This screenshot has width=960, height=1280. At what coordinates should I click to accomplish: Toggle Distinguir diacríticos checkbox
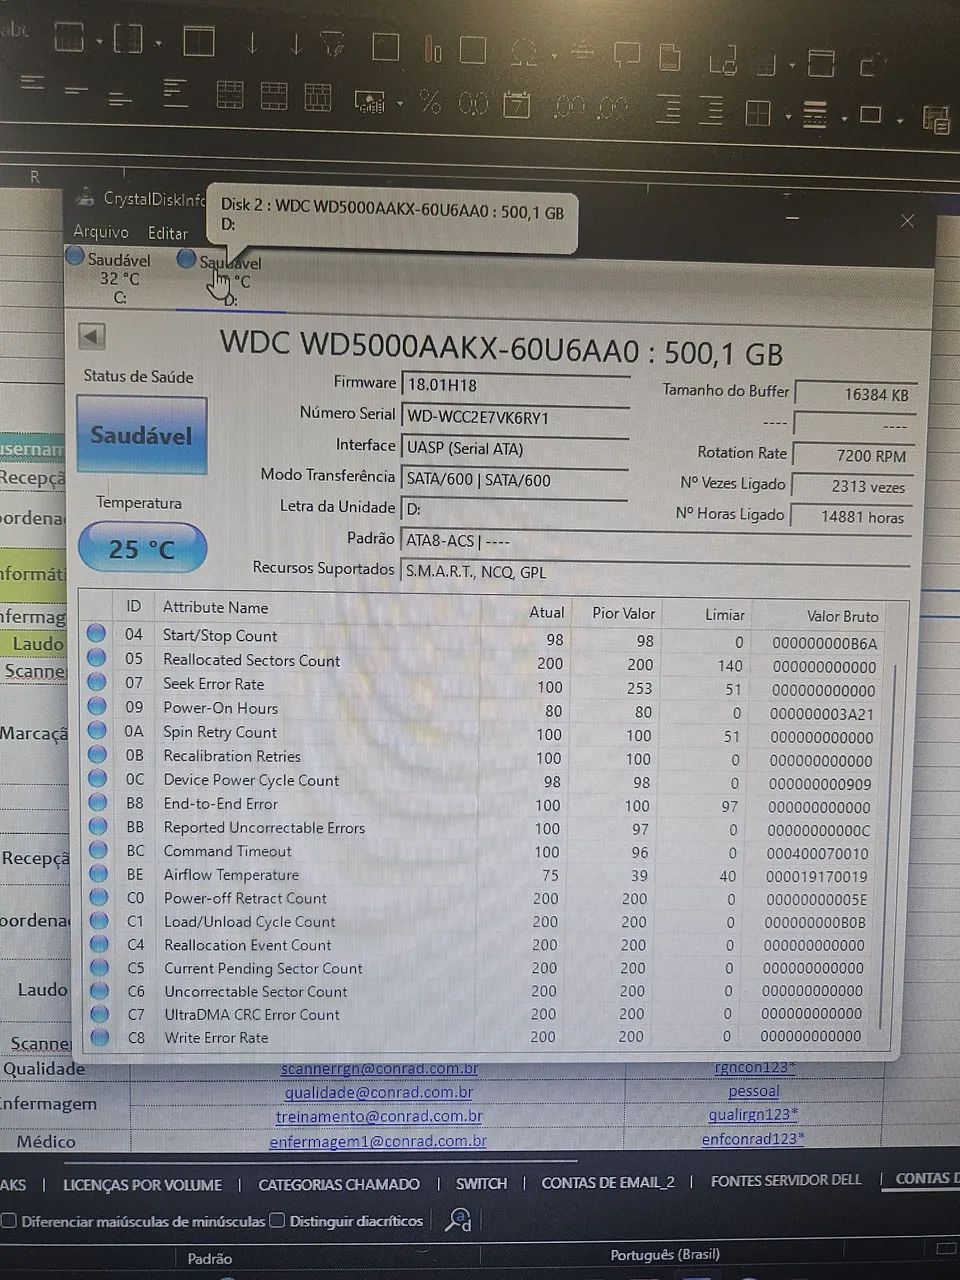tap(278, 1220)
